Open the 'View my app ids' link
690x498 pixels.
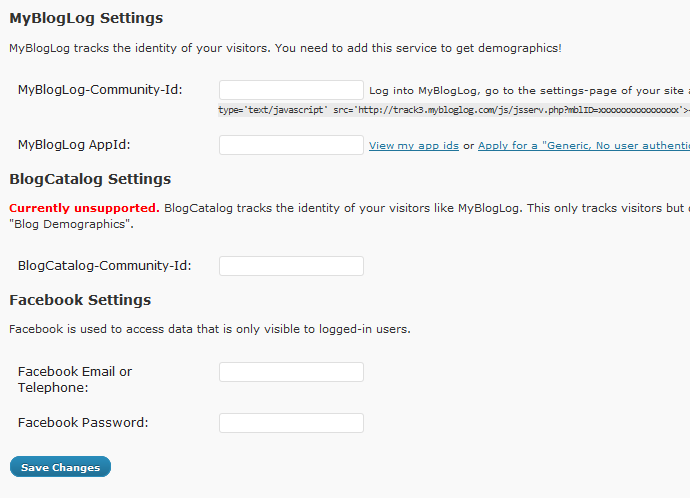click(x=414, y=146)
